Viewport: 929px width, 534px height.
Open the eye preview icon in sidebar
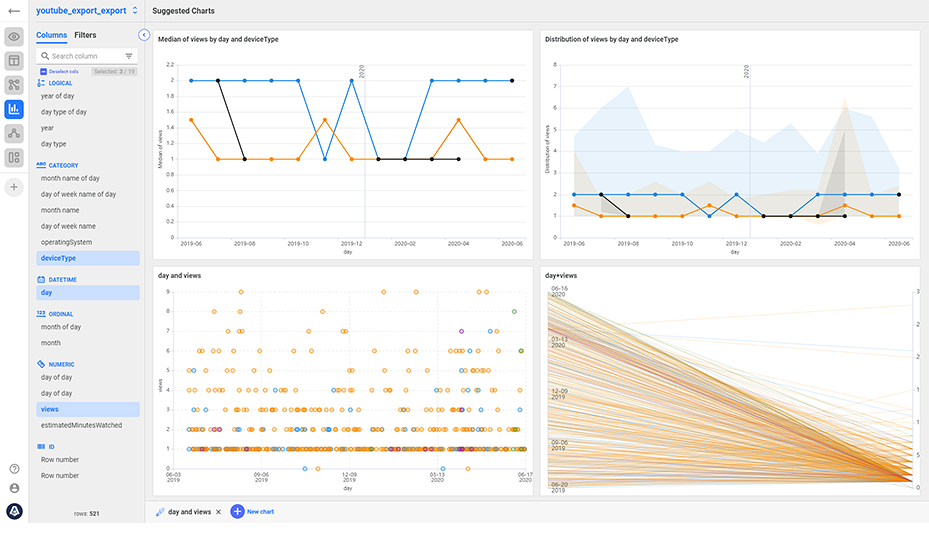coord(14,37)
